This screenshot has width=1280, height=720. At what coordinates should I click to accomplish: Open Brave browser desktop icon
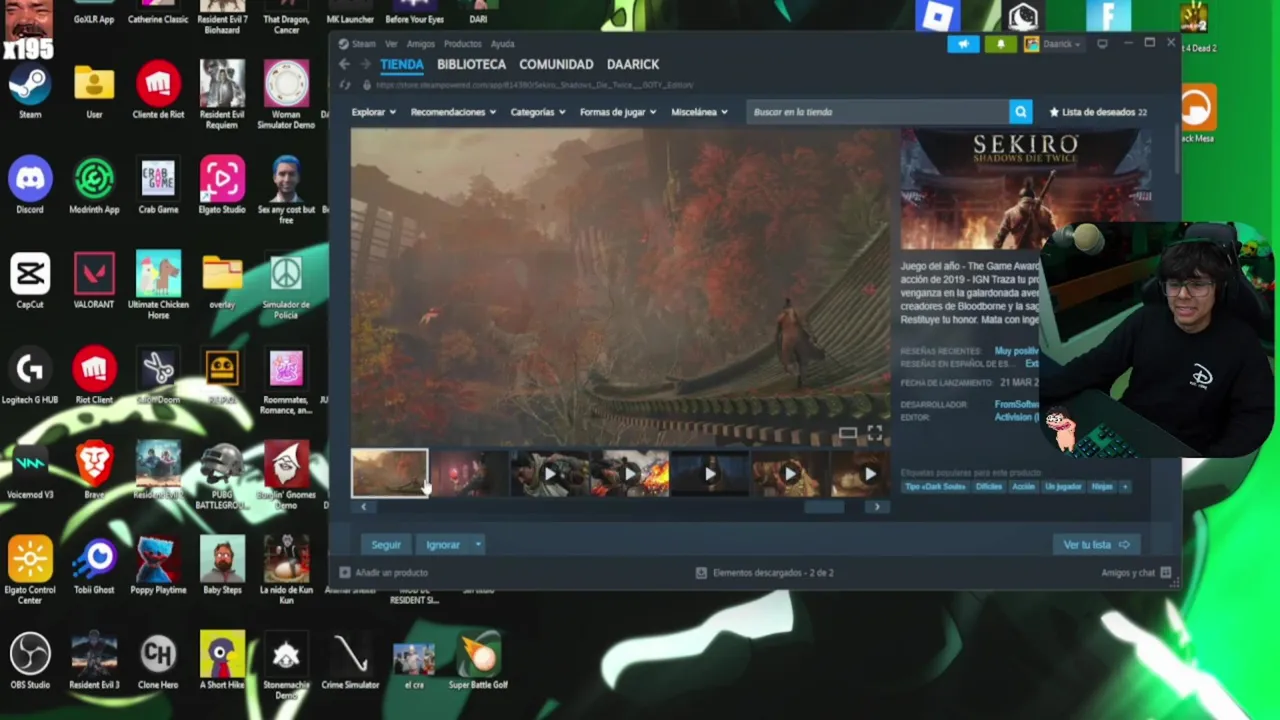(94, 470)
